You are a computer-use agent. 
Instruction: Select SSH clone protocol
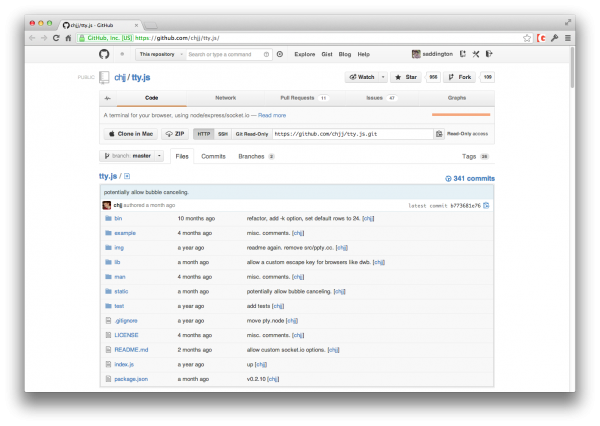point(223,134)
